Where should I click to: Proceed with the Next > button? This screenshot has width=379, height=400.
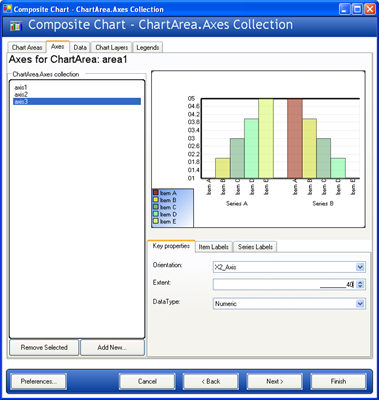275,381
